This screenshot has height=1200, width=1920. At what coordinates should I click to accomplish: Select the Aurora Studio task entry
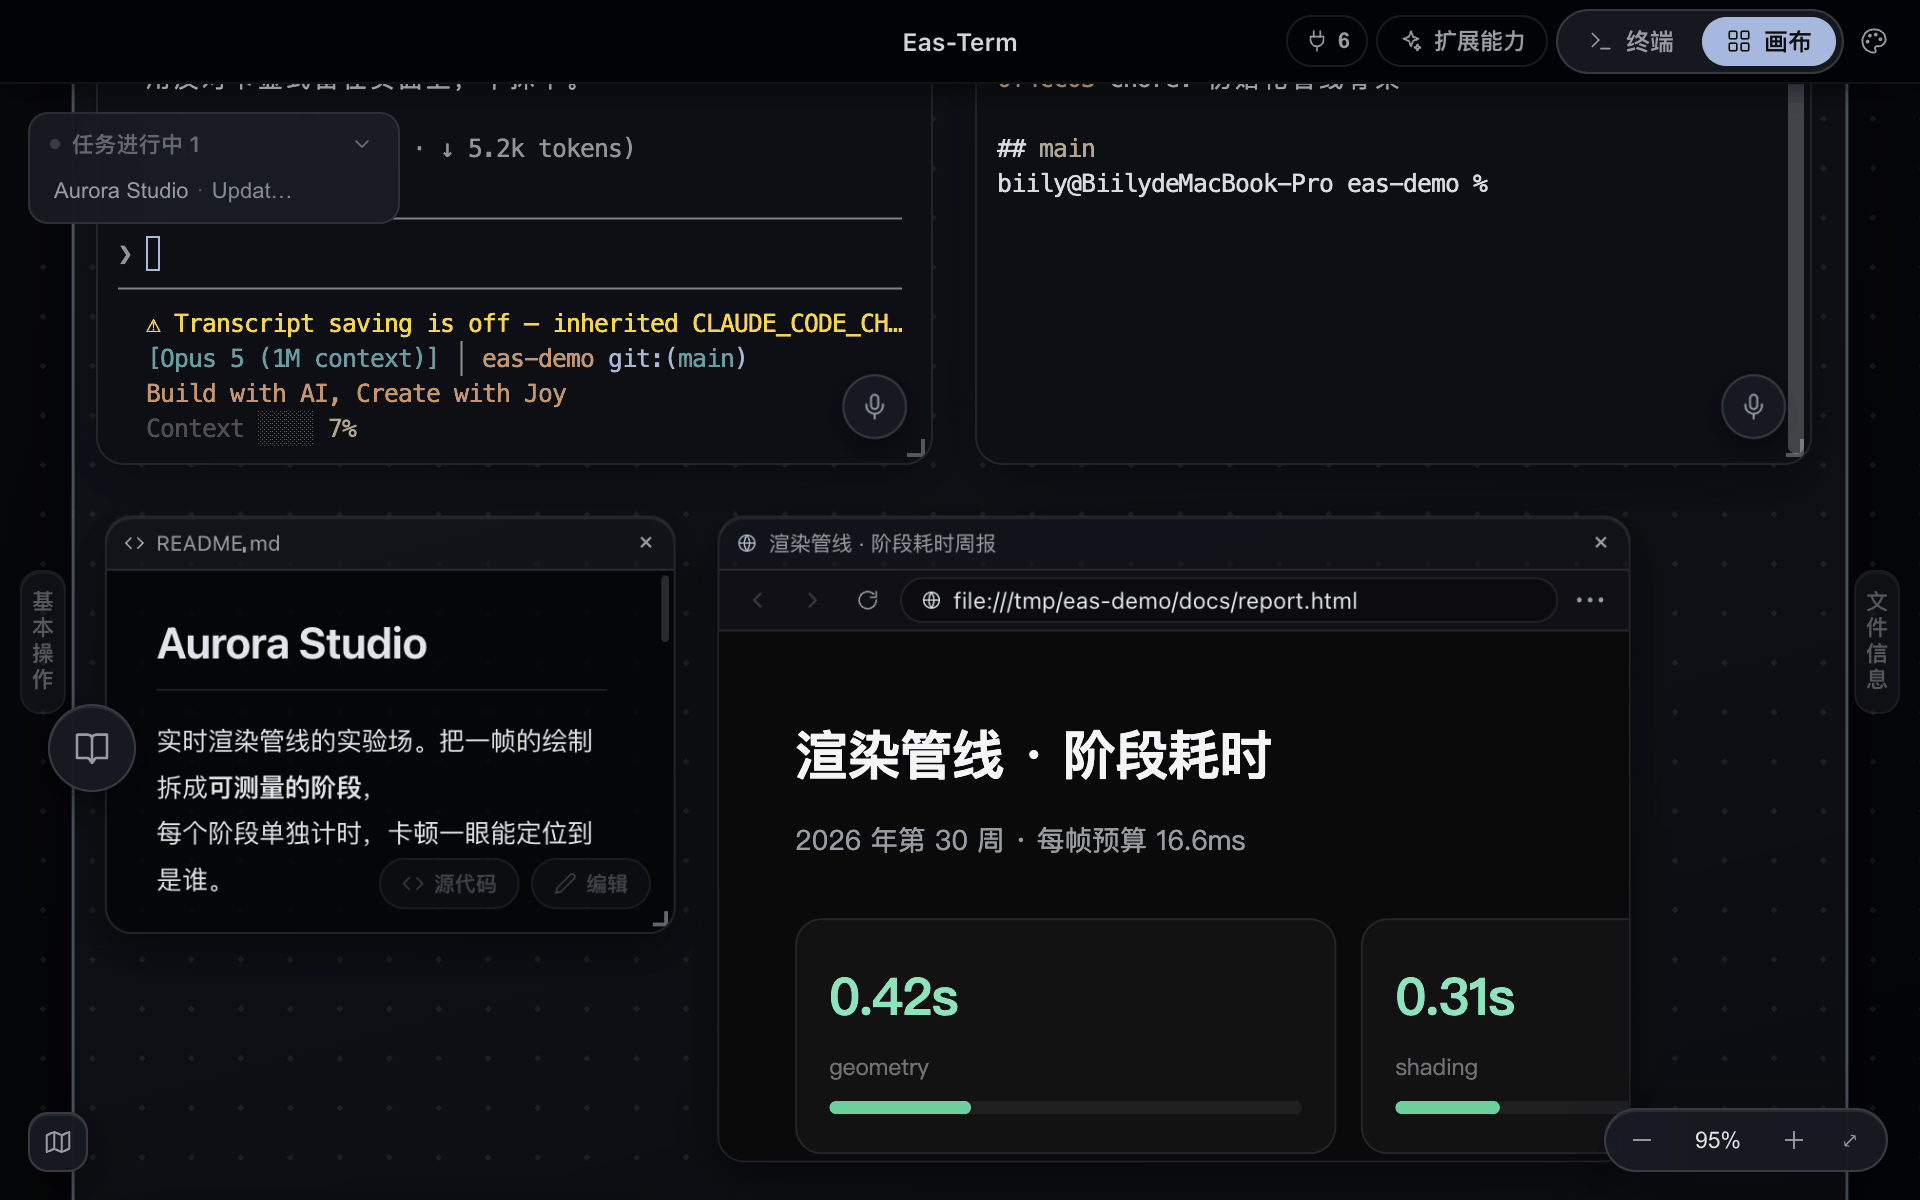pyautogui.click(x=173, y=190)
